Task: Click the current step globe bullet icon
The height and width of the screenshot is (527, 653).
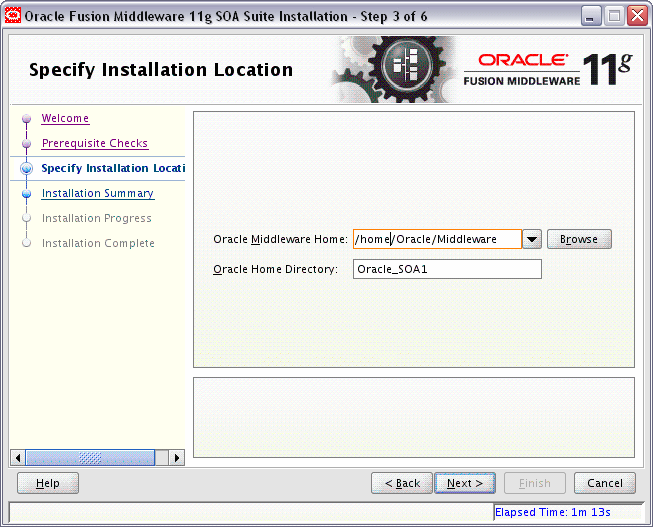Action: (27, 168)
